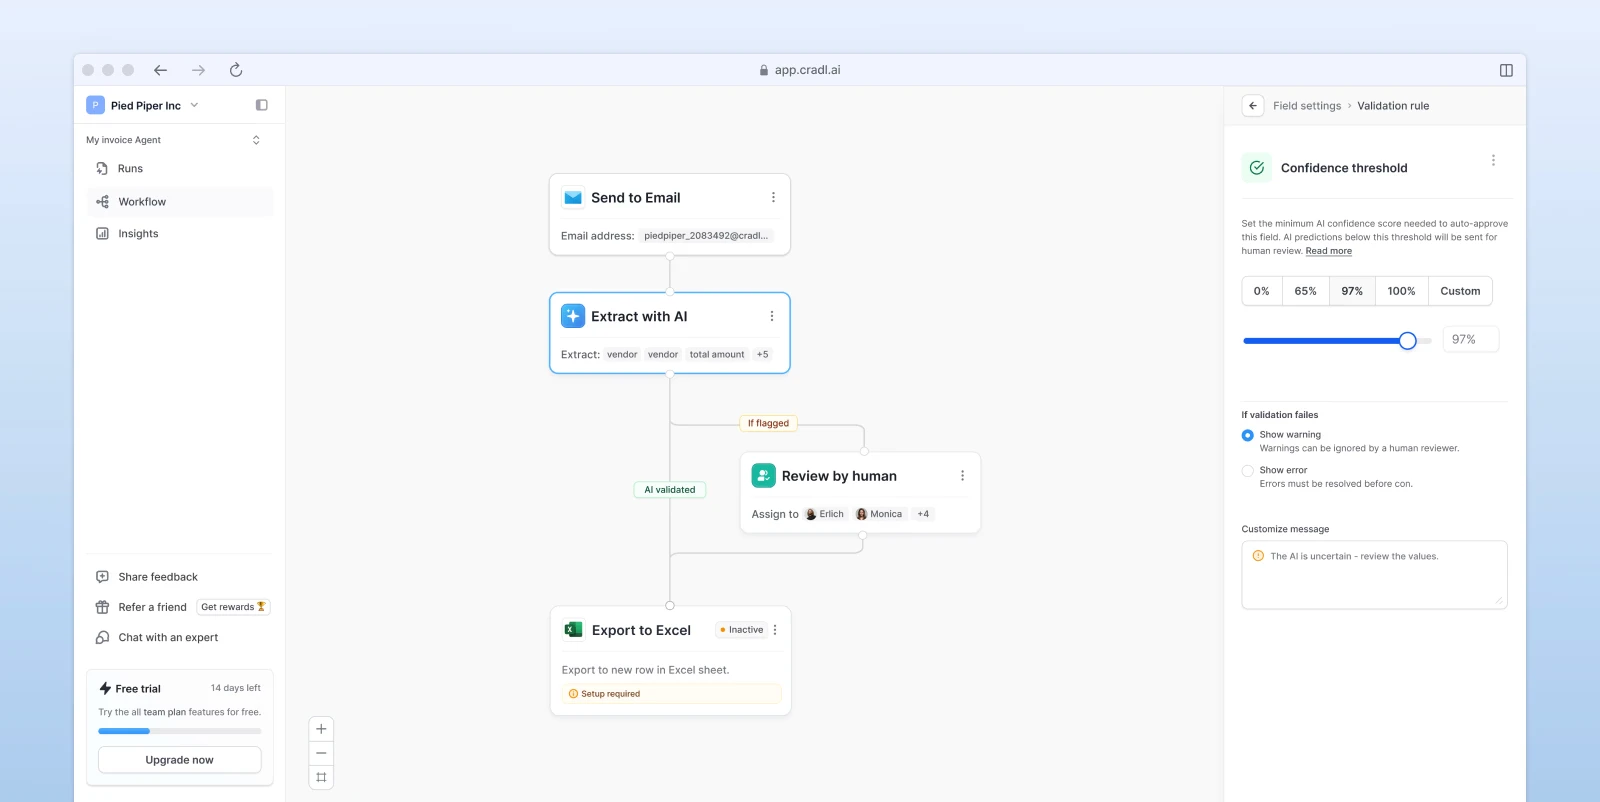This screenshot has width=1600, height=802.
Task: Click the Free trial lightning icon
Action: tap(105, 688)
